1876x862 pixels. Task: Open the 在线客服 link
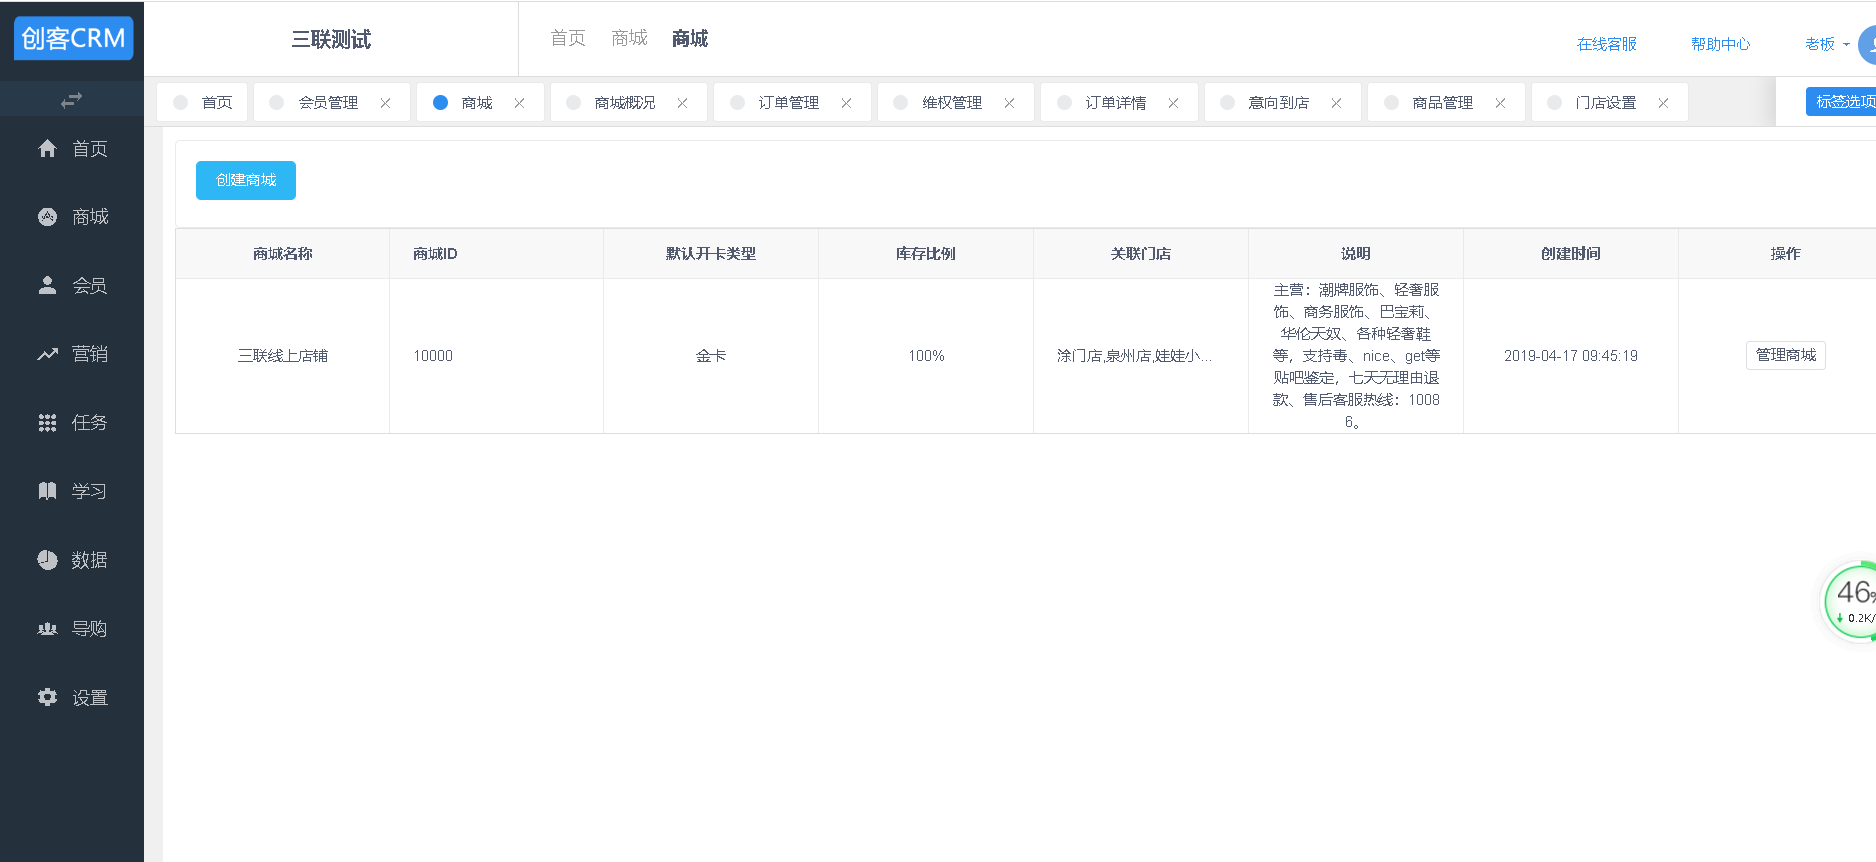click(x=1606, y=44)
